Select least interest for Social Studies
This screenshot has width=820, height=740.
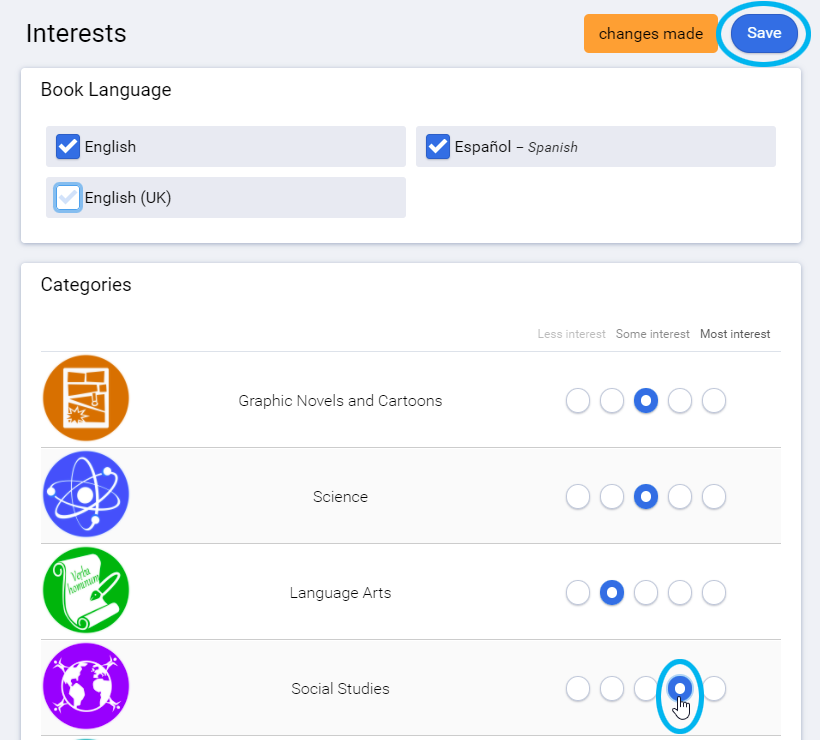tap(578, 689)
